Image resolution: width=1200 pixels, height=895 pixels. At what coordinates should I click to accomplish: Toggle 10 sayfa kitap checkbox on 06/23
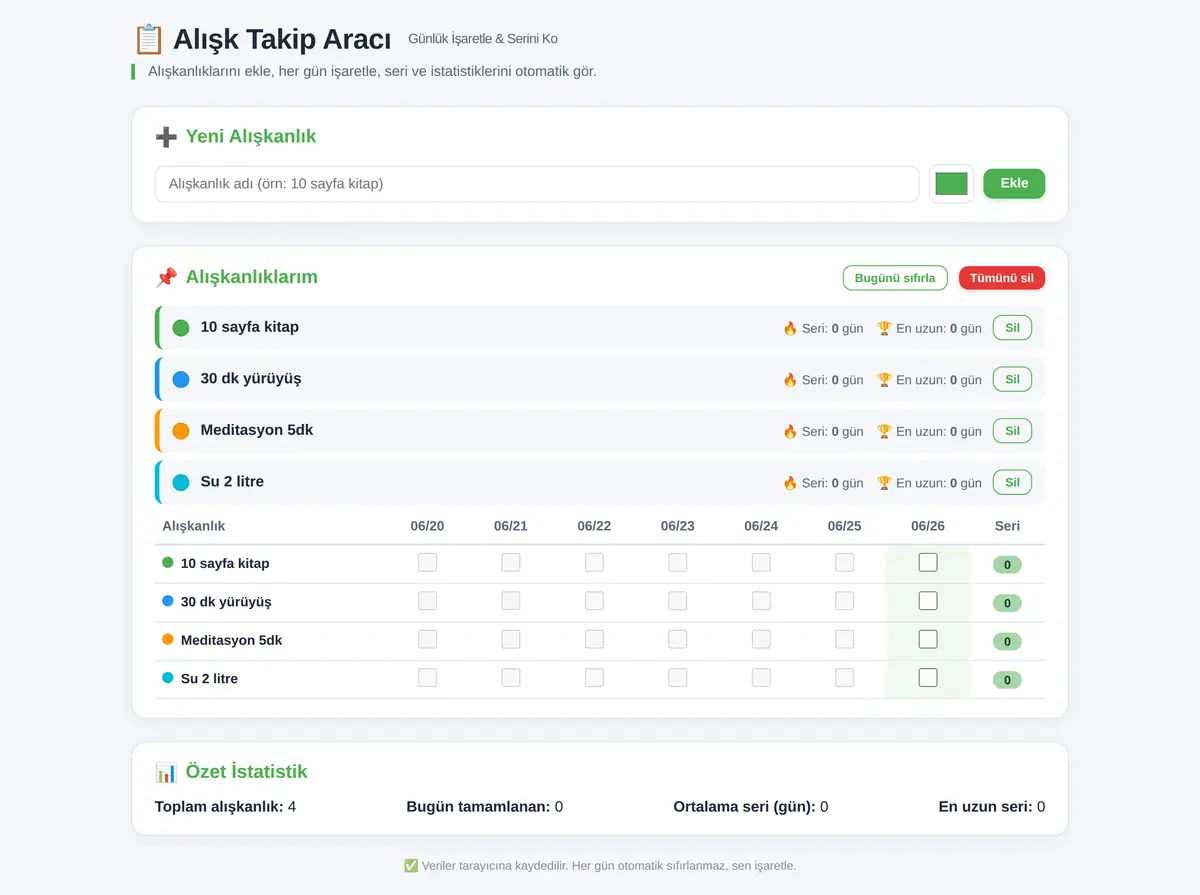click(678, 562)
